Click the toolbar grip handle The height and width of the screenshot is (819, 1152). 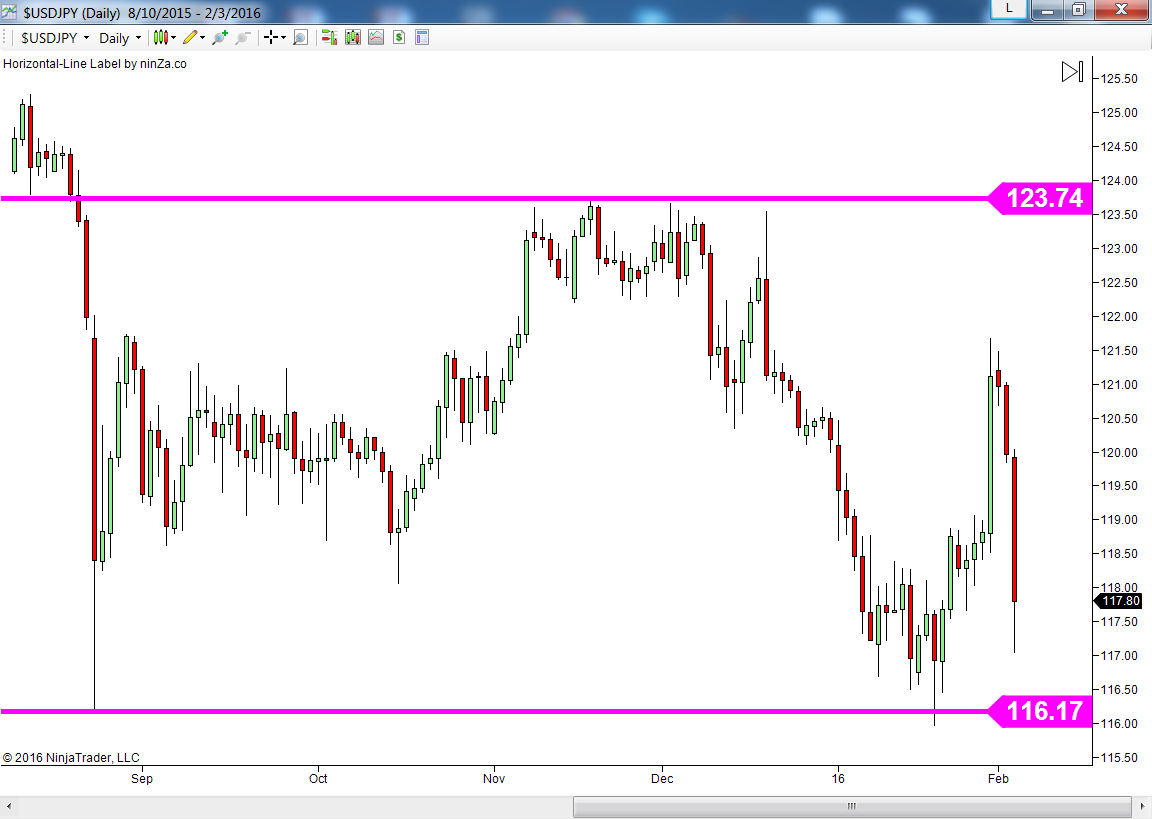coord(5,37)
